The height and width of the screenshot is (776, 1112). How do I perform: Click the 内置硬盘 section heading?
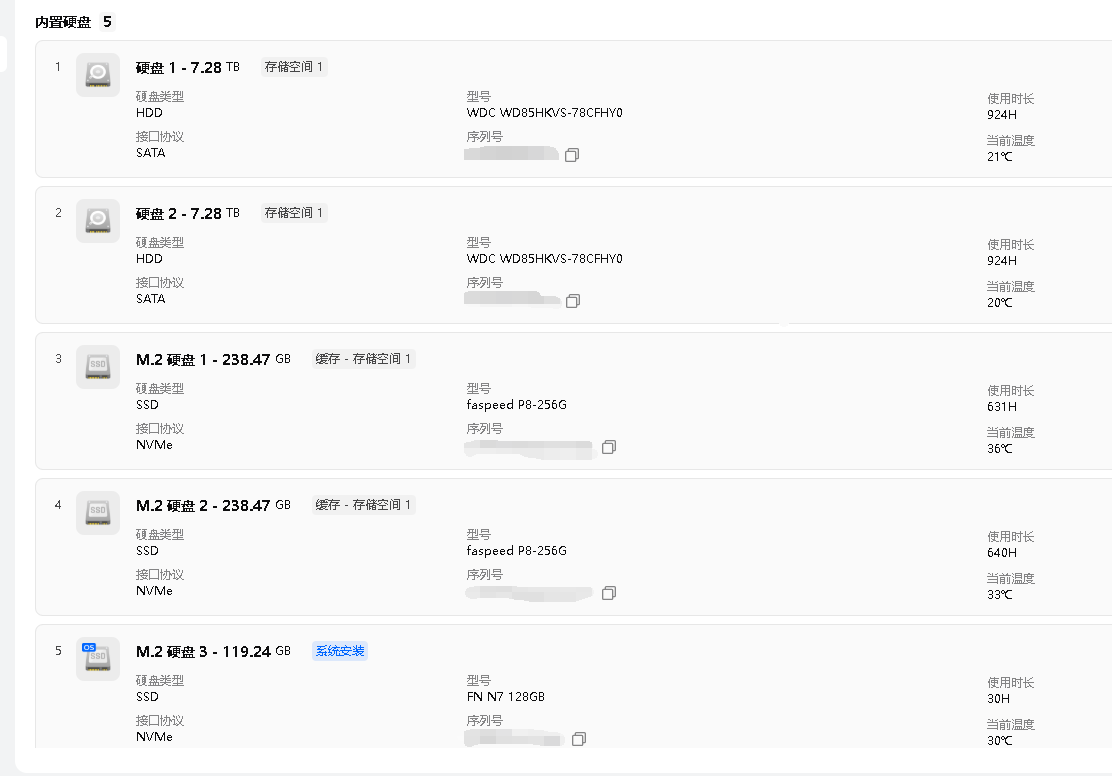63,22
